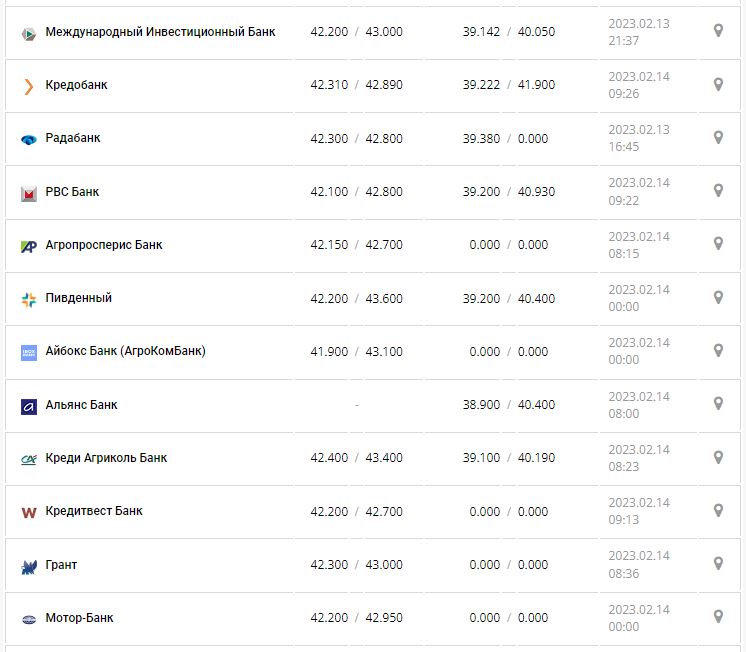Click the Радабанк blue logo icon

point(28,139)
